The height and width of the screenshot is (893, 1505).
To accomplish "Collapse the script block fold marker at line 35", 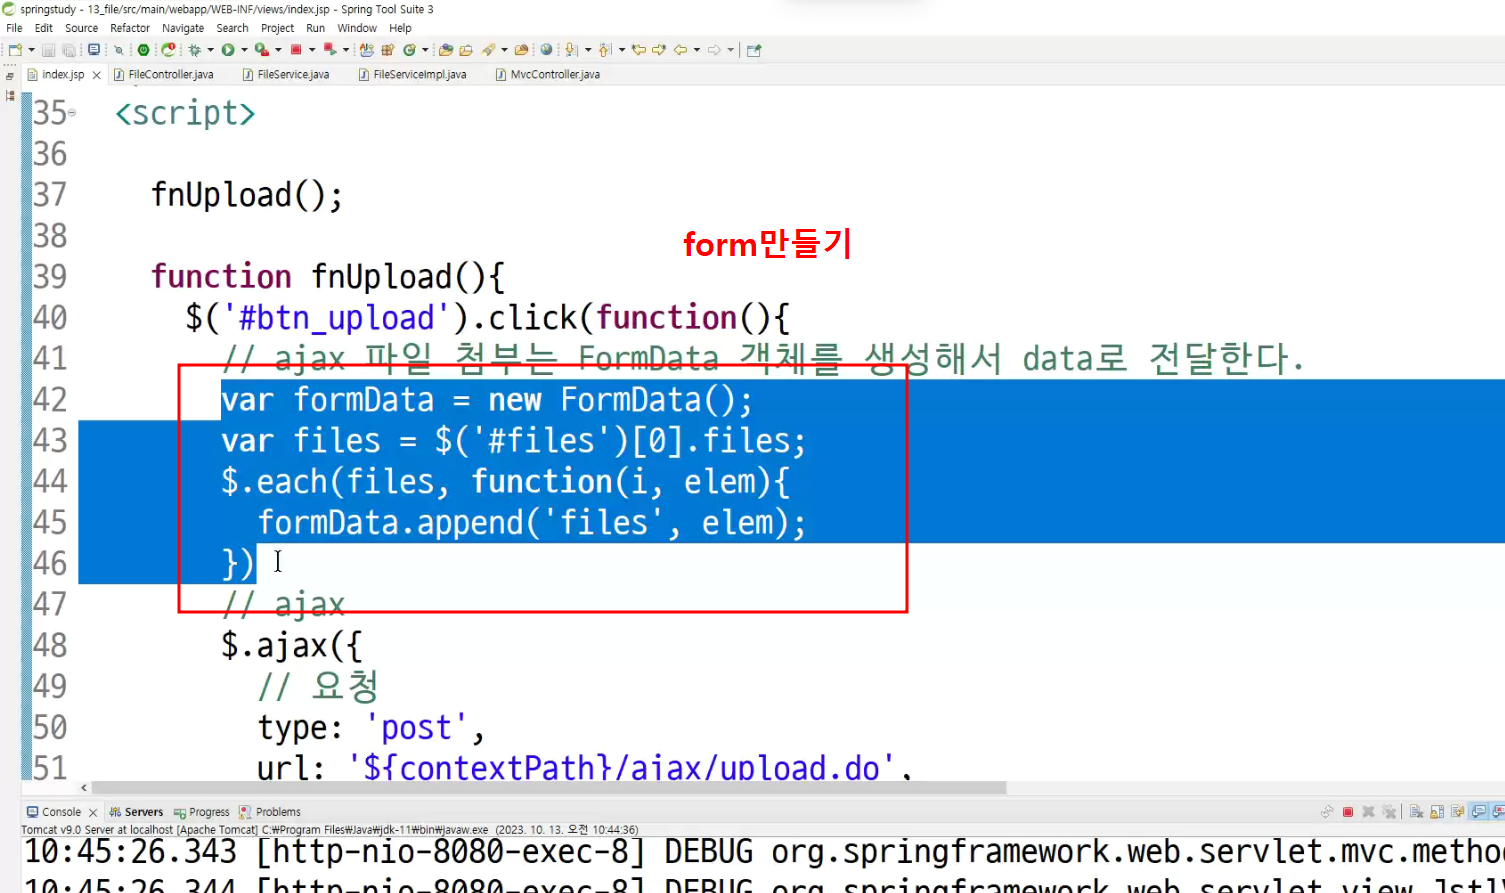I will (72, 113).
